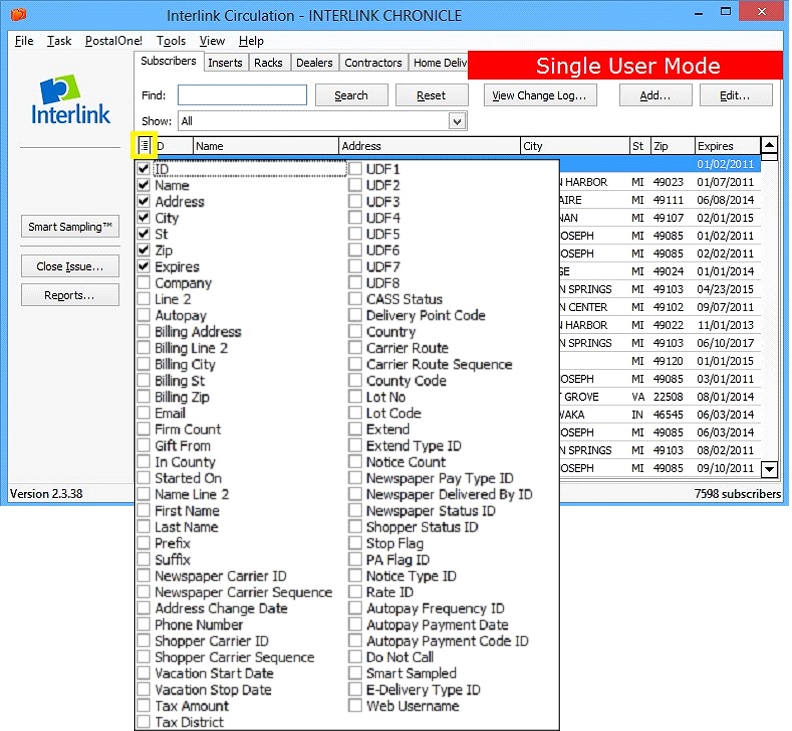Open View Change Log
The width and height of the screenshot is (792, 731).
point(540,95)
